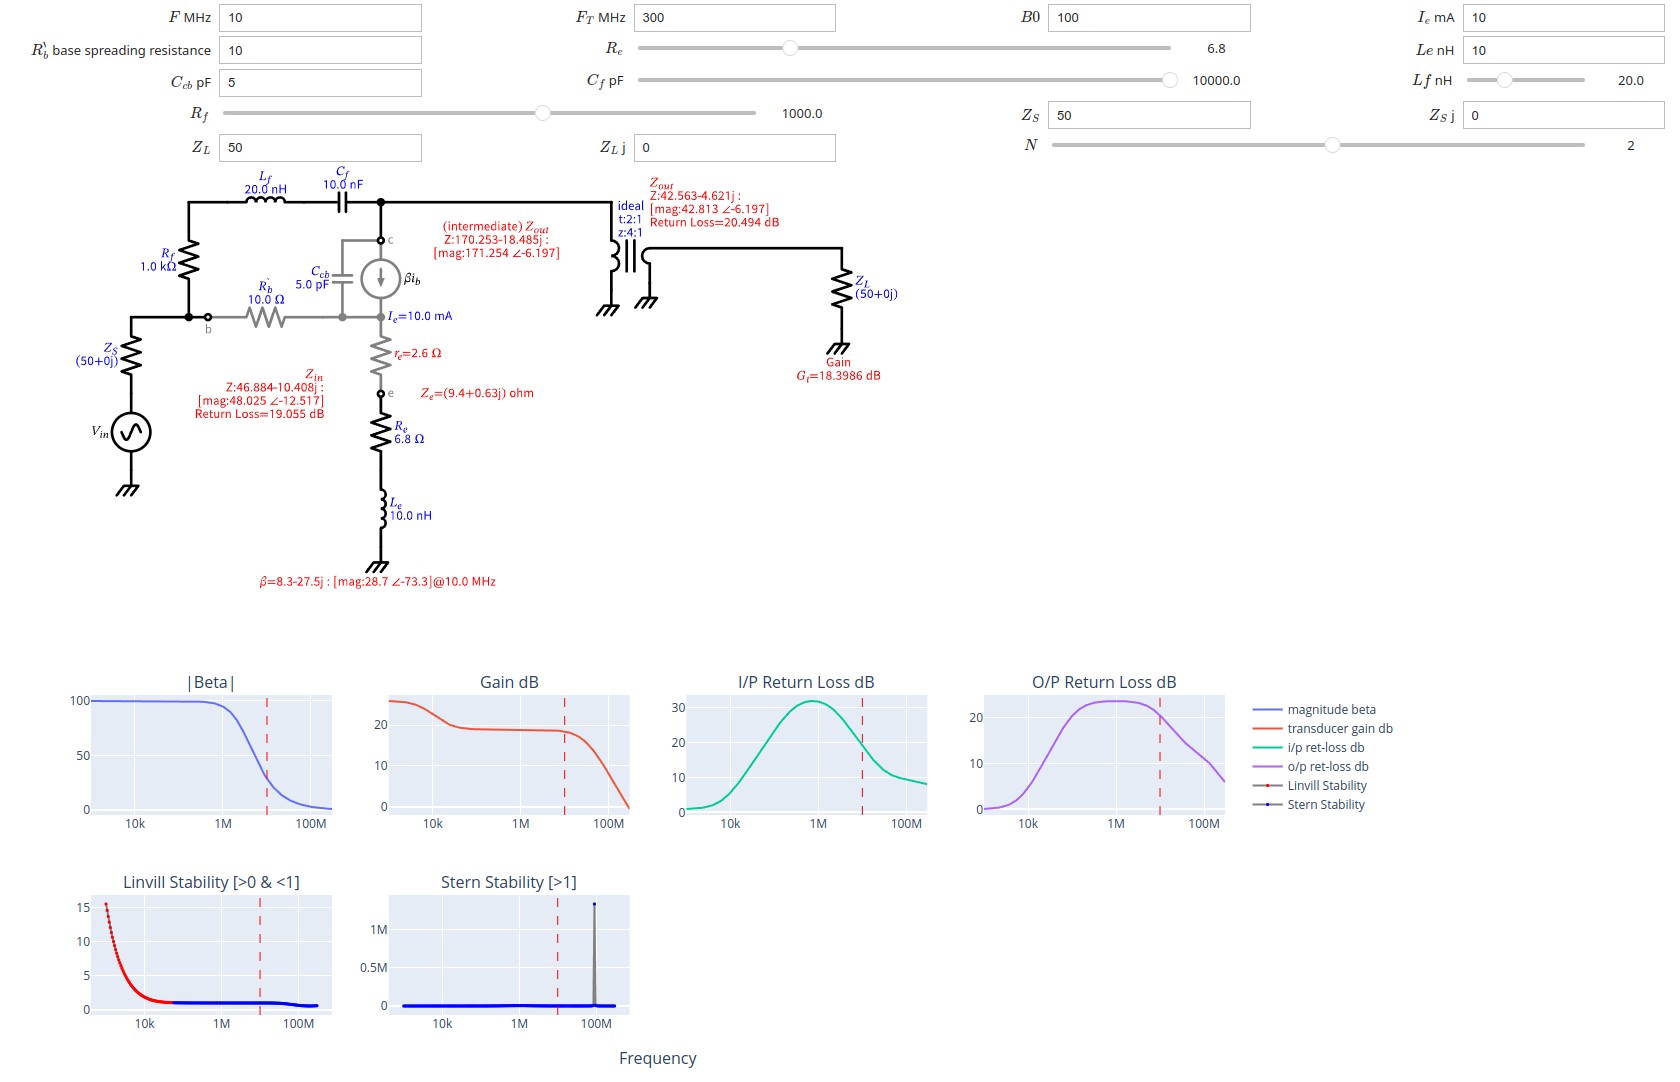1680x1082 pixels.
Task: Toggle transducer gain db legend entry
Action: 1322,729
